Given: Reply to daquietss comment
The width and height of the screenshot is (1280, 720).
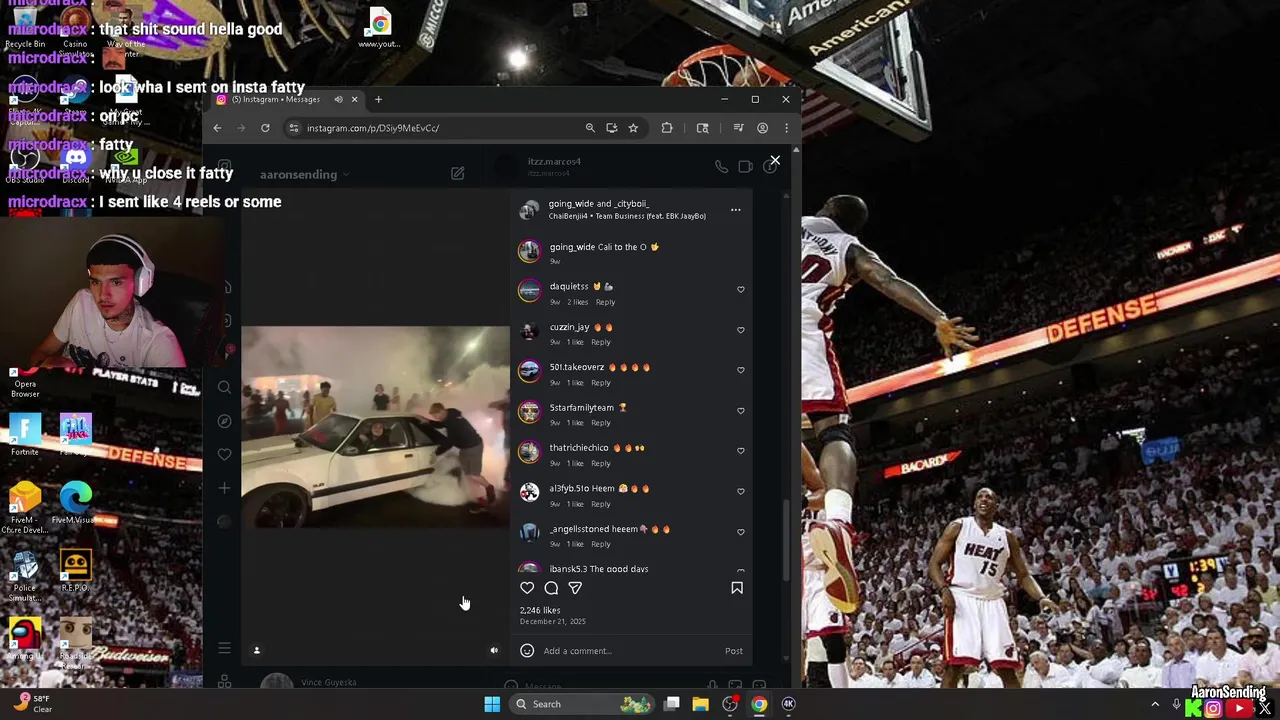Looking at the screenshot, I should 605,302.
